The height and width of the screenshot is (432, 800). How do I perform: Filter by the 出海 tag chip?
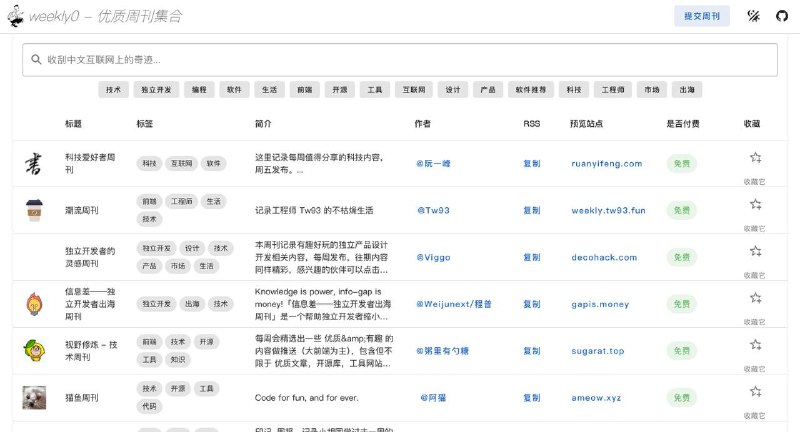click(687, 89)
